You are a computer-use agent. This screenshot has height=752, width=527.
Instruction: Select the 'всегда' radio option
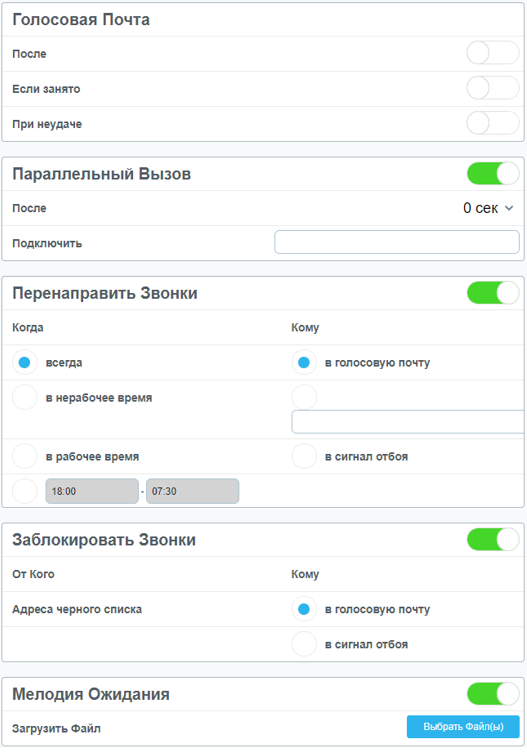(x=24, y=362)
